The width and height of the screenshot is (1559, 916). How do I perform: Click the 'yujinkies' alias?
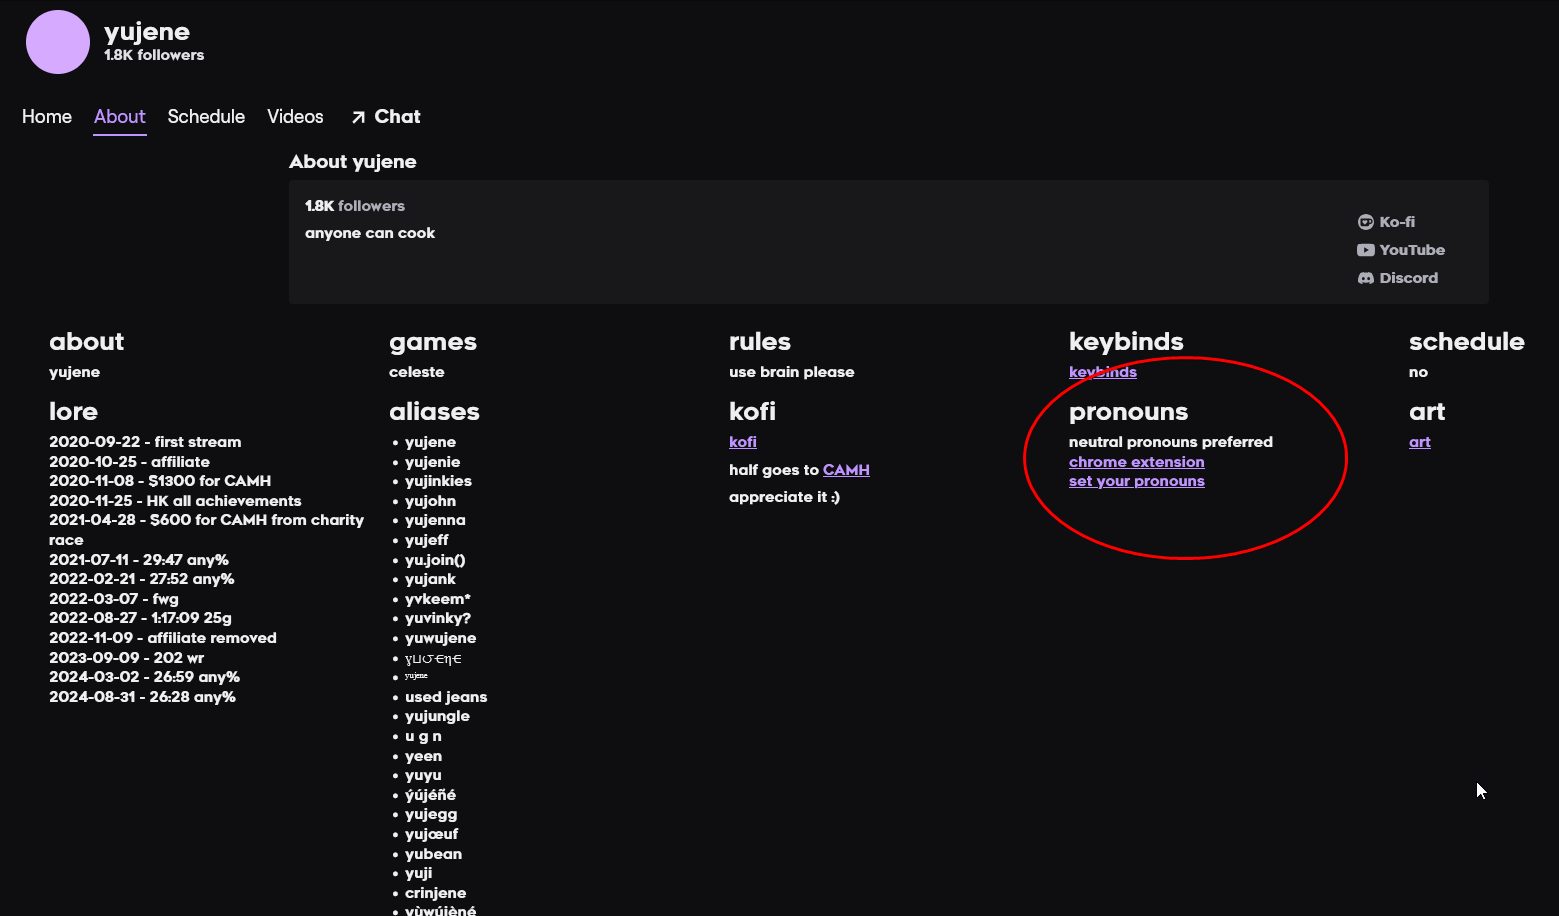tap(438, 481)
